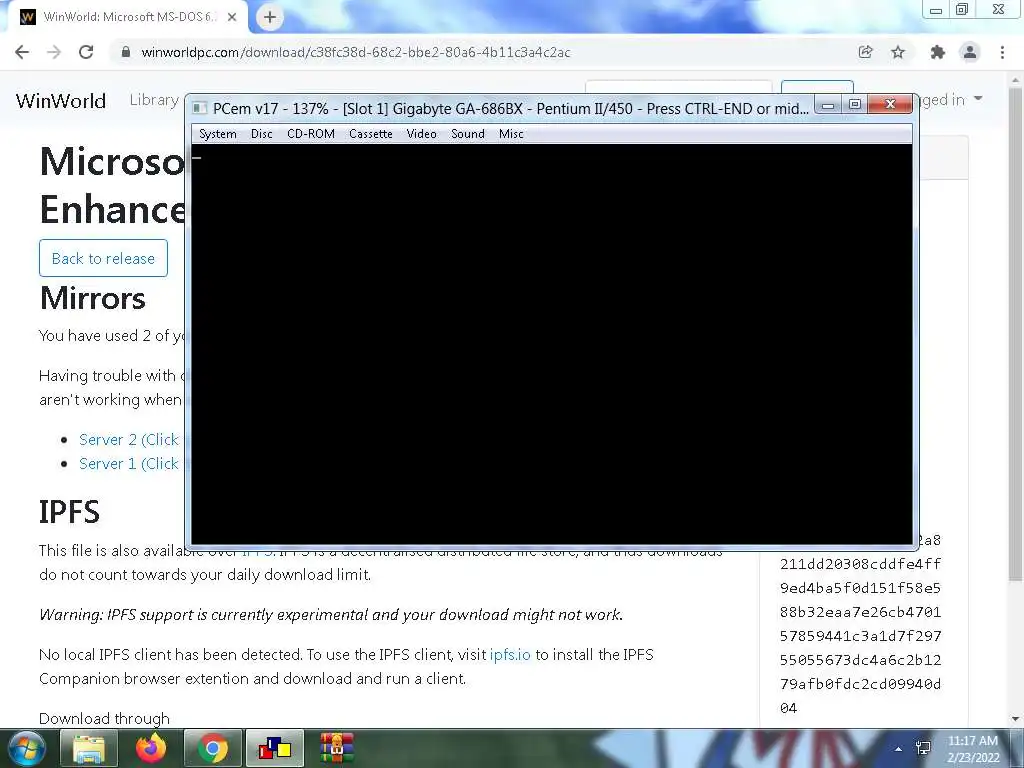This screenshot has height=768, width=1024.
Task: Open Chrome extensions puzzle icon
Action: pyautogui.click(x=938, y=52)
